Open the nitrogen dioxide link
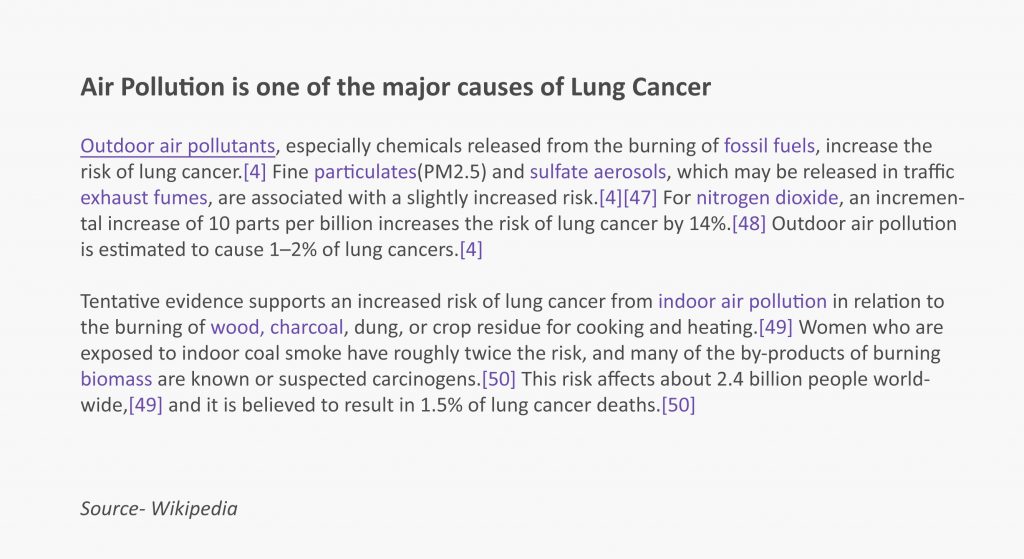 pos(767,197)
